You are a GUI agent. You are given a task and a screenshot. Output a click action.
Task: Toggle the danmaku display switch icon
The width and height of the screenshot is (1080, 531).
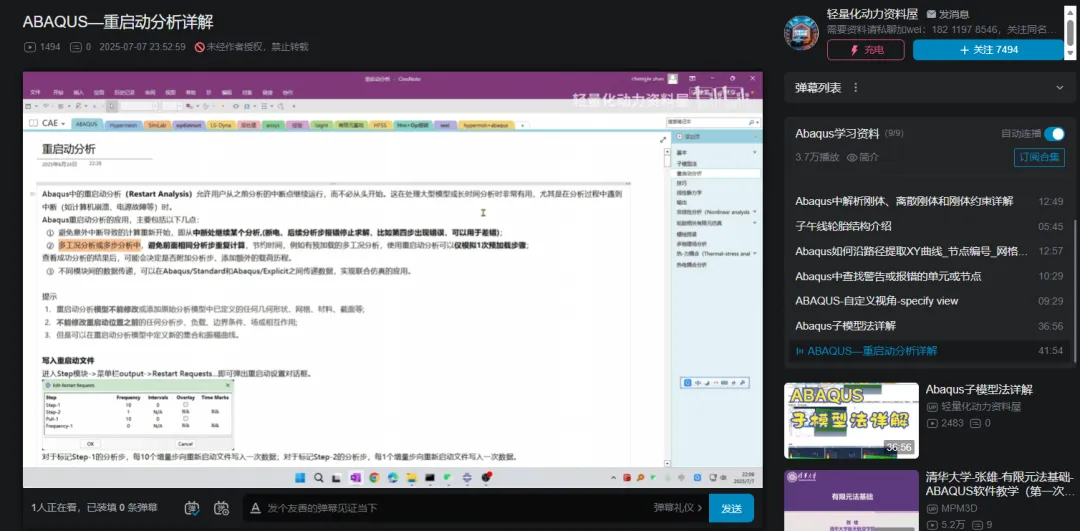[x=193, y=508]
